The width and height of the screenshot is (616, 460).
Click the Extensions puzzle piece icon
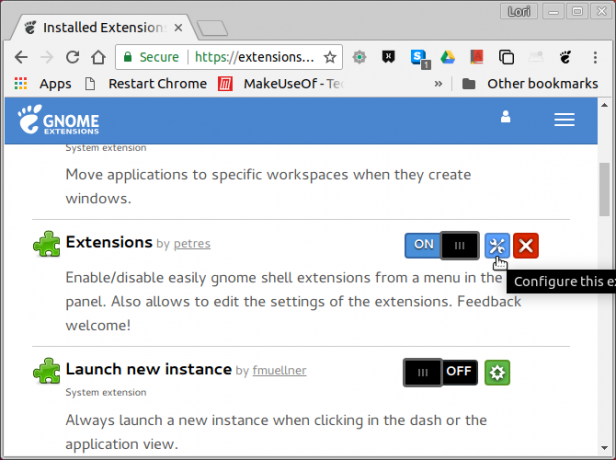(47, 244)
